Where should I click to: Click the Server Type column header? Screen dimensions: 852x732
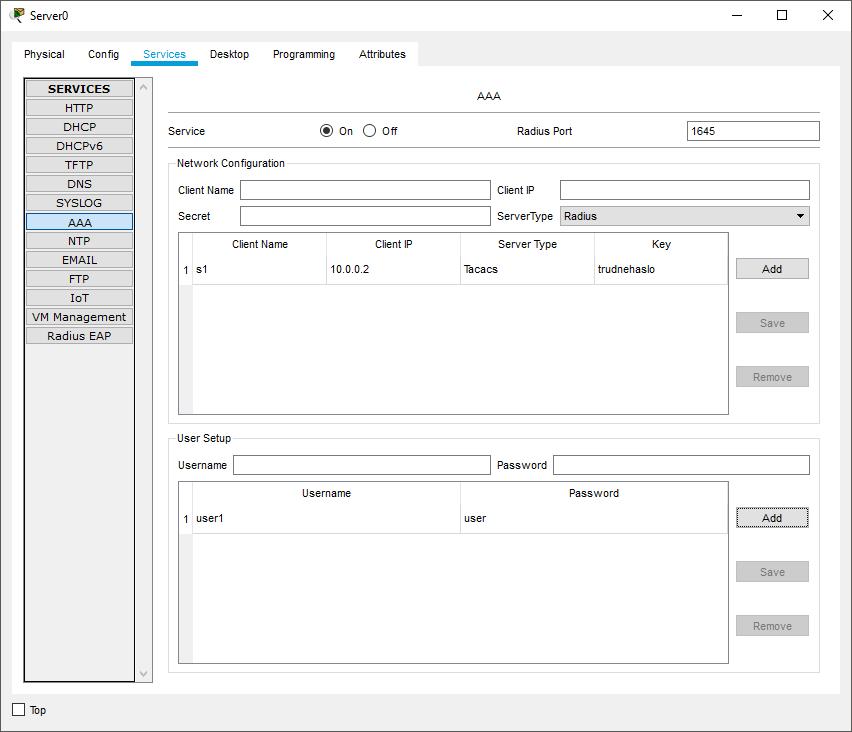point(527,245)
